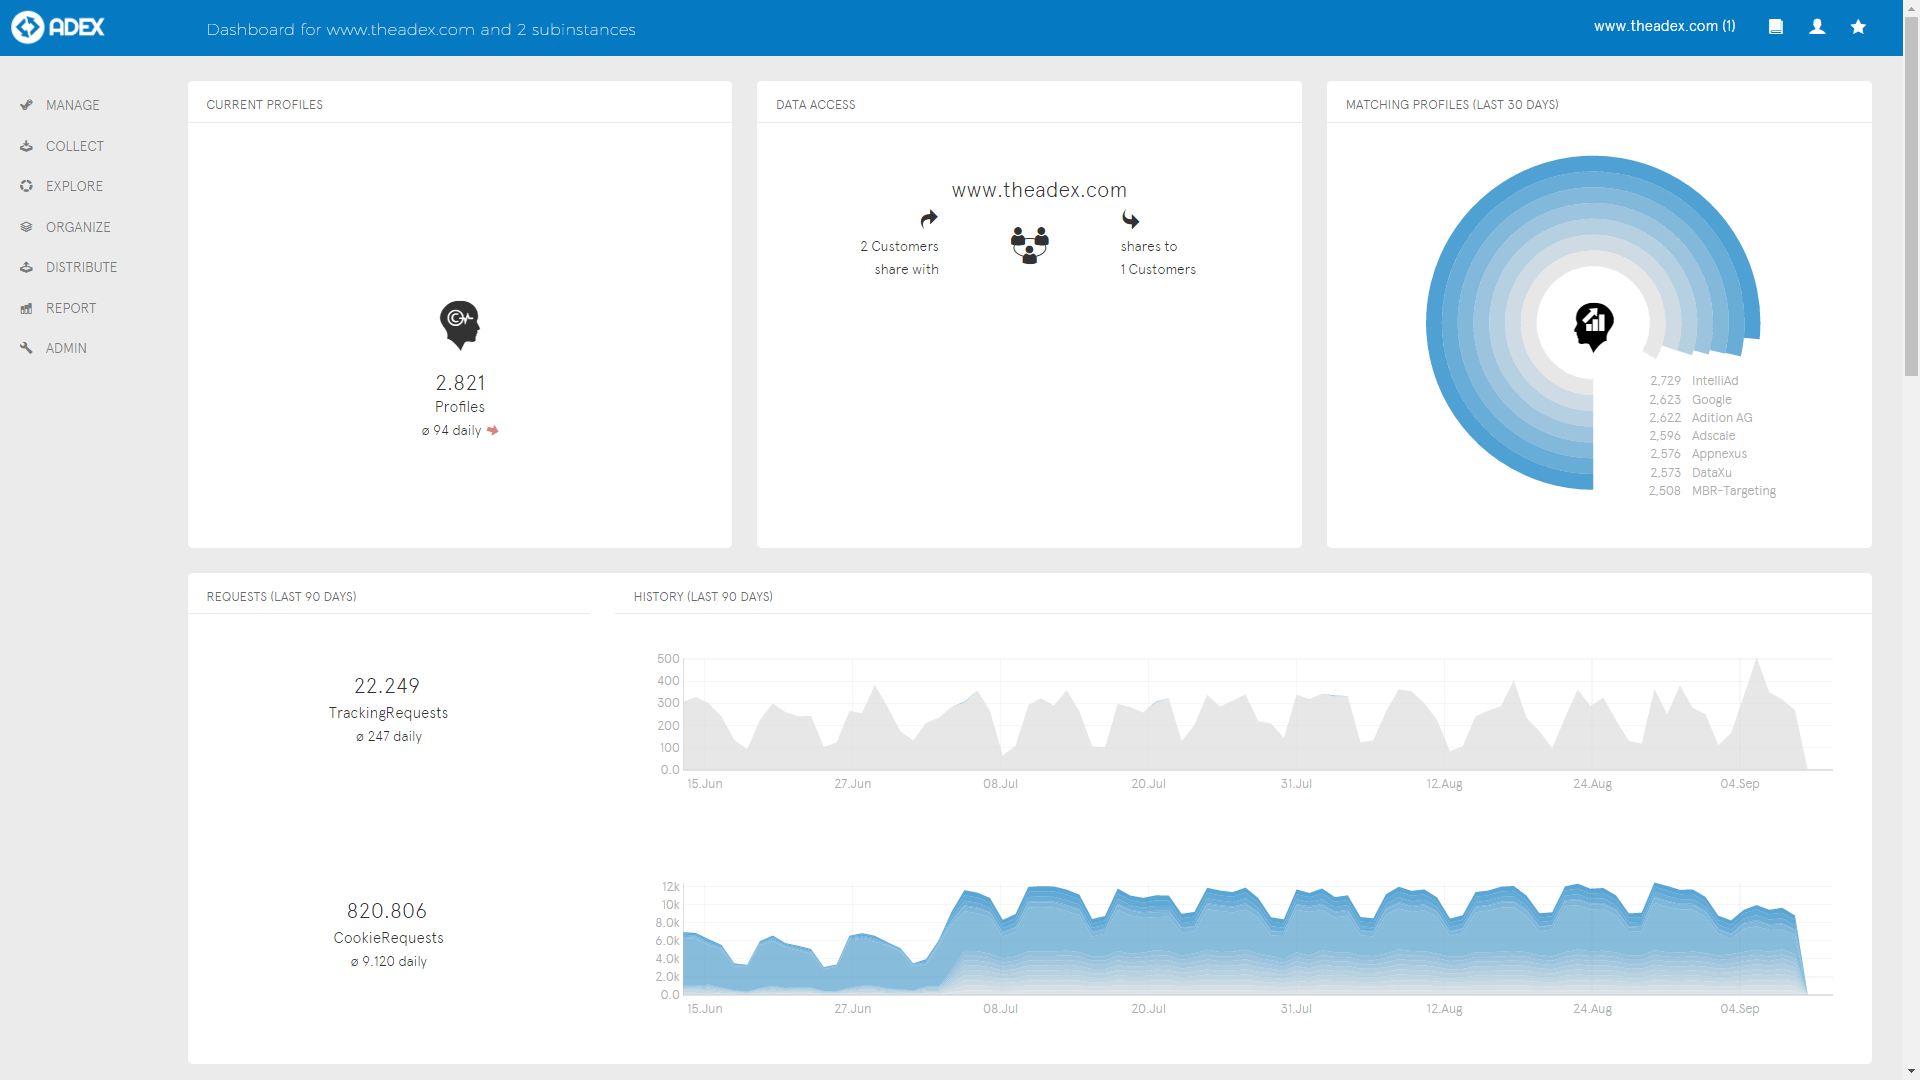Open the Distribute menu
This screenshot has height=1080, width=1920.
pyautogui.click(x=81, y=267)
